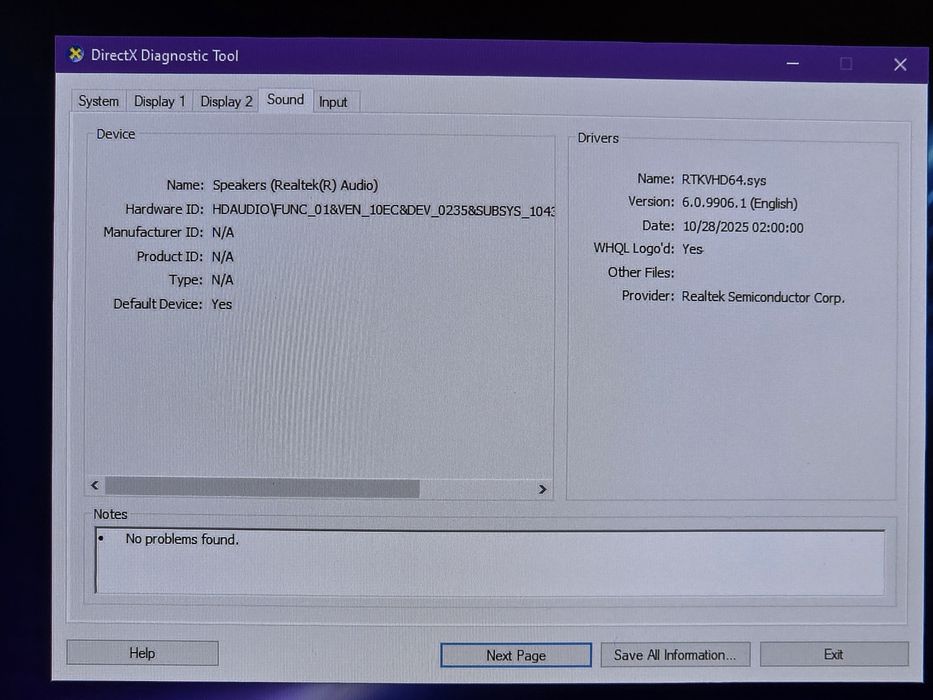Click the Help button
The image size is (933, 700).
(x=142, y=653)
